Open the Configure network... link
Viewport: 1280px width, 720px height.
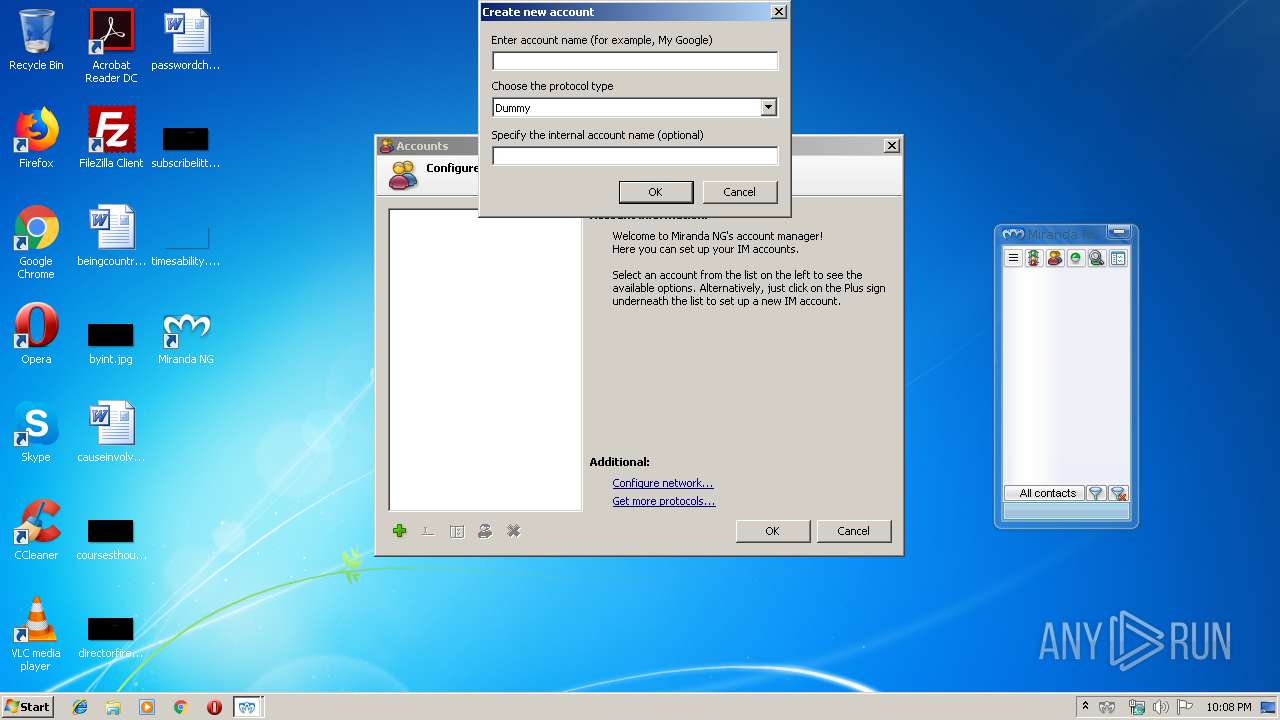pyautogui.click(x=663, y=483)
